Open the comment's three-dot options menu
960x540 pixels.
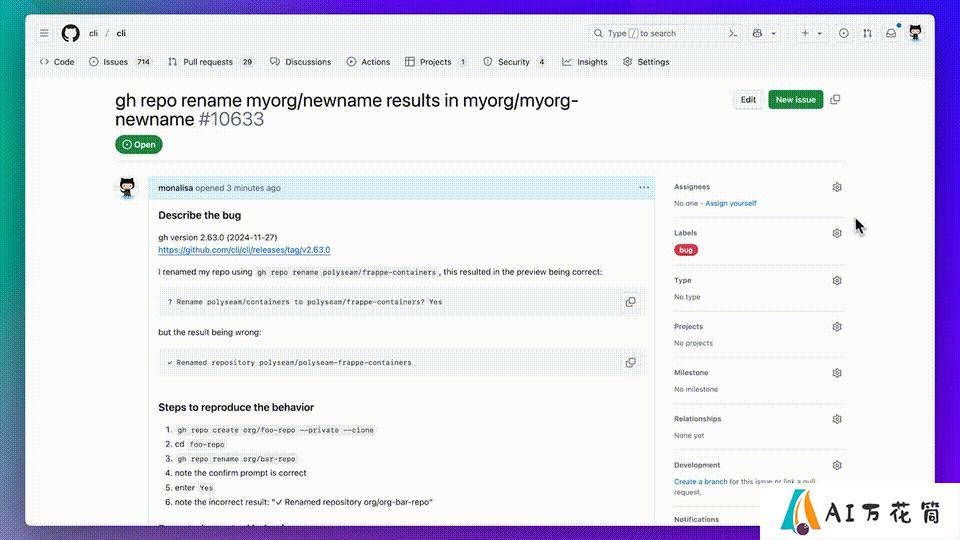pyautogui.click(x=644, y=187)
